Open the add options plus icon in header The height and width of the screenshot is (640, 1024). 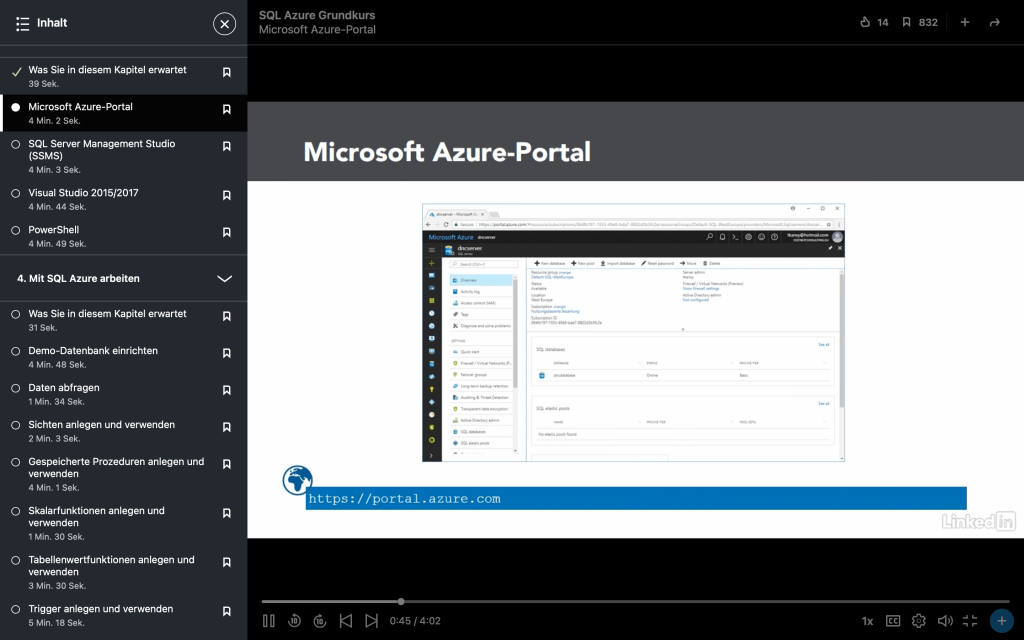click(x=965, y=22)
